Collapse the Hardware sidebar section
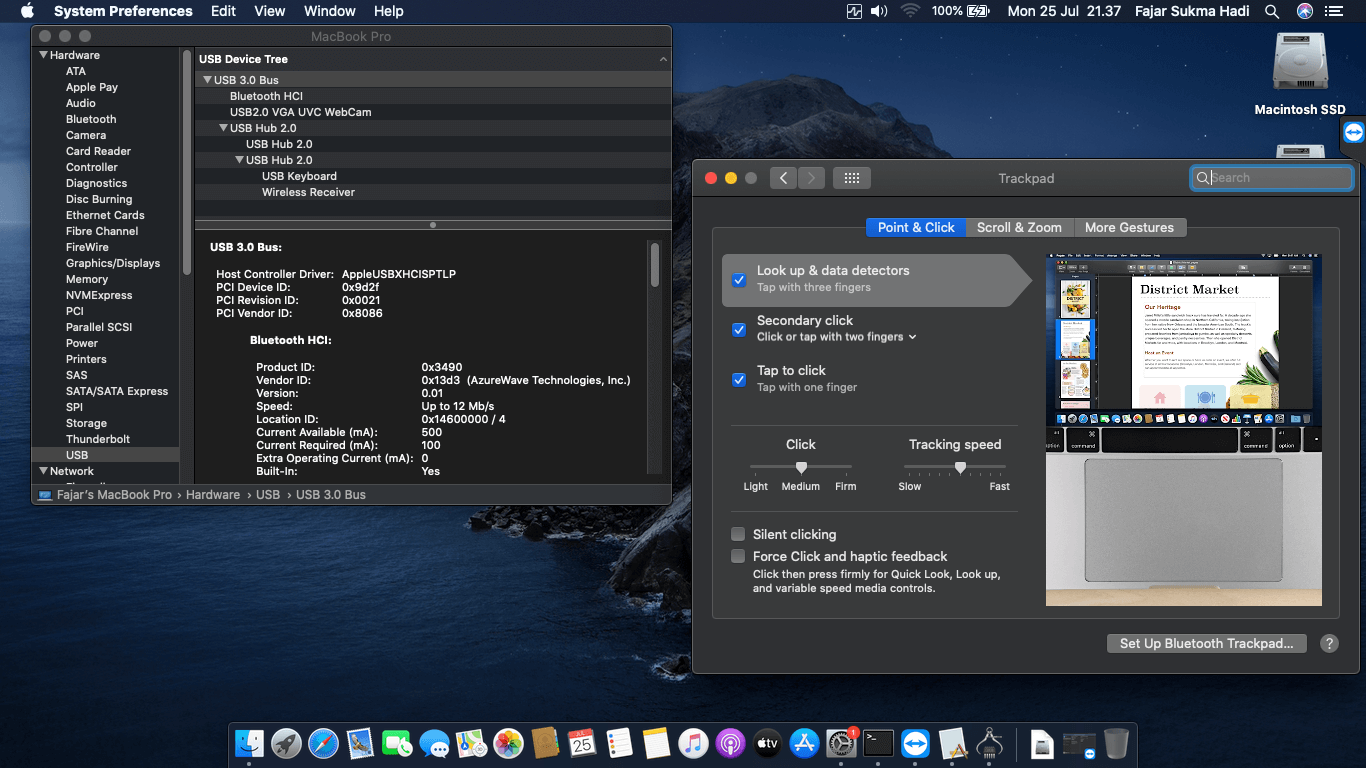The width and height of the screenshot is (1366, 768). pos(43,55)
